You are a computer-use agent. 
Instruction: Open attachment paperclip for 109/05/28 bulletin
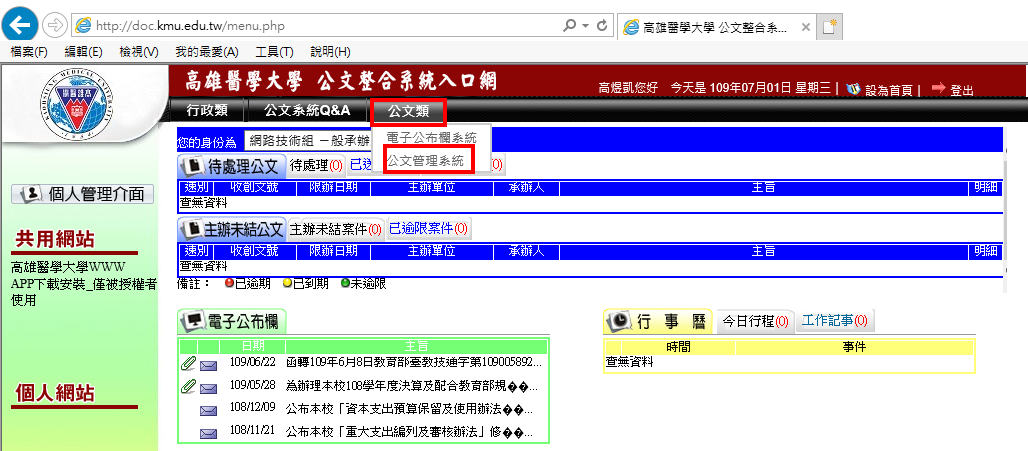[x=188, y=386]
